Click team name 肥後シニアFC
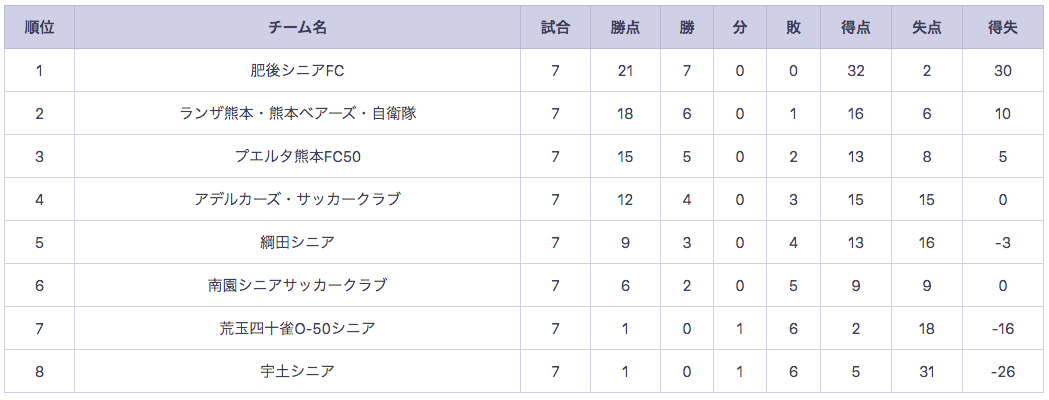The height and width of the screenshot is (400, 1049). [298, 70]
